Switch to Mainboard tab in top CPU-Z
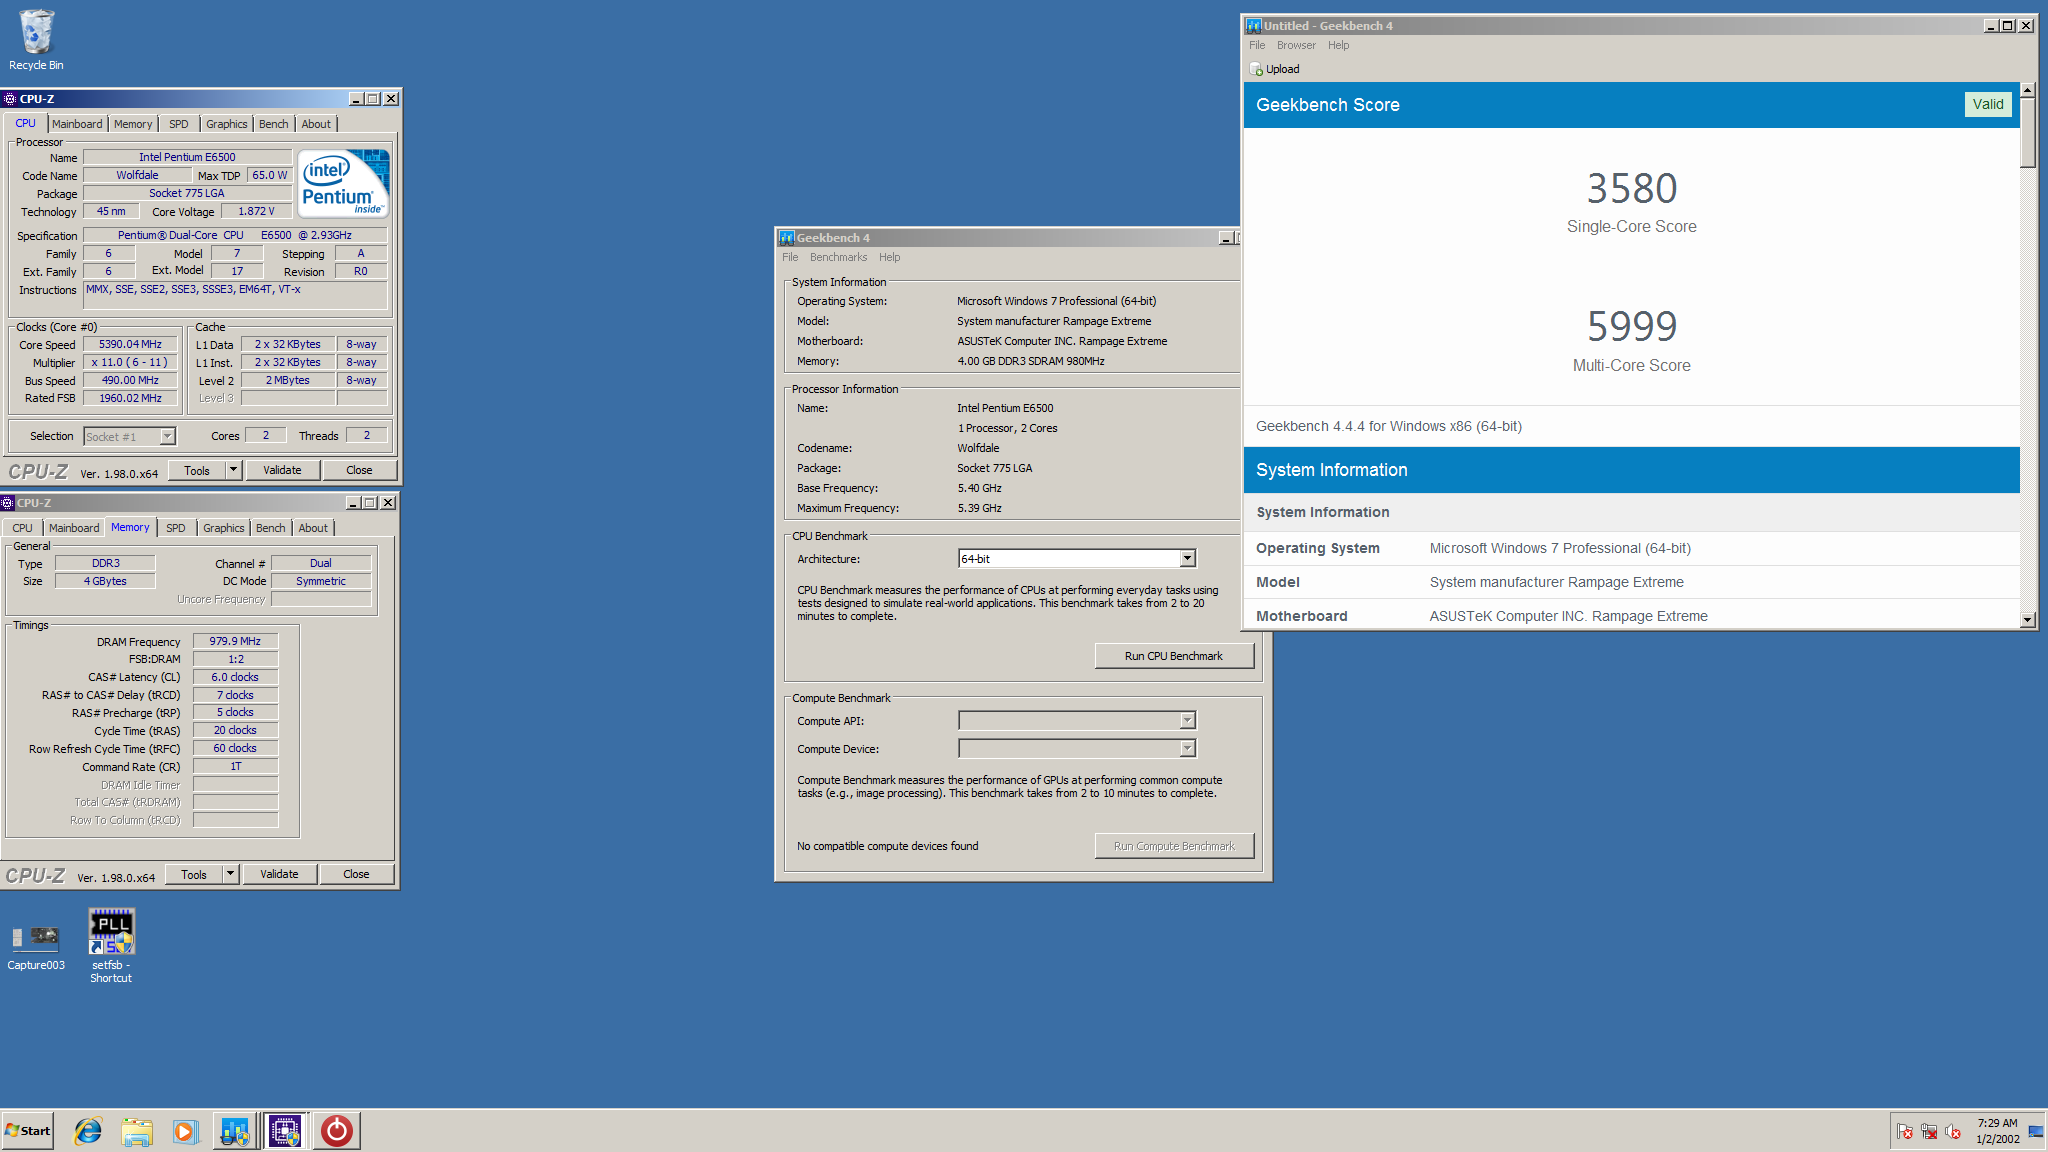Viewport: 2048px width, 1152px height. click(x=77, y=124)
